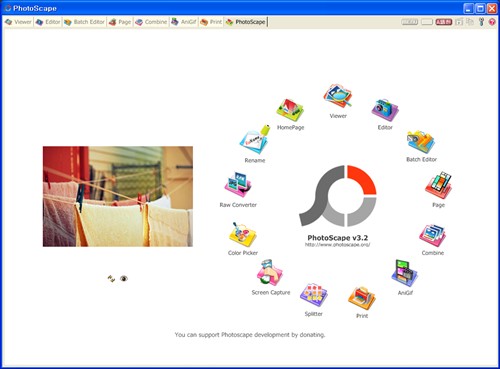Switch to the Batch Editor tab
Viewport: 500px width, 369px height.
85,22
